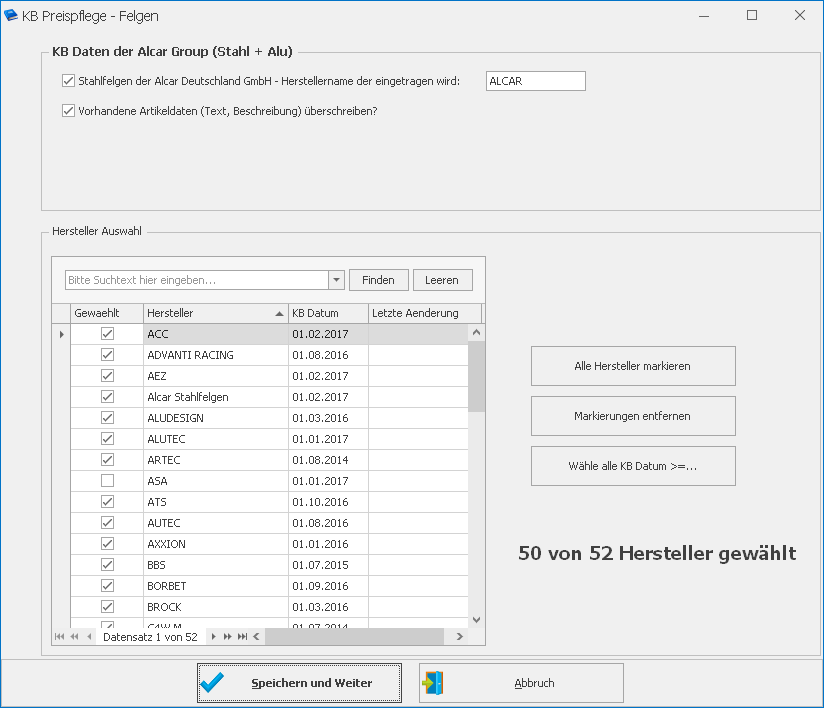This screenshot has height=708, width=824.
Task: Go to first record navigator icon
Action: click(x=59, y=637)
